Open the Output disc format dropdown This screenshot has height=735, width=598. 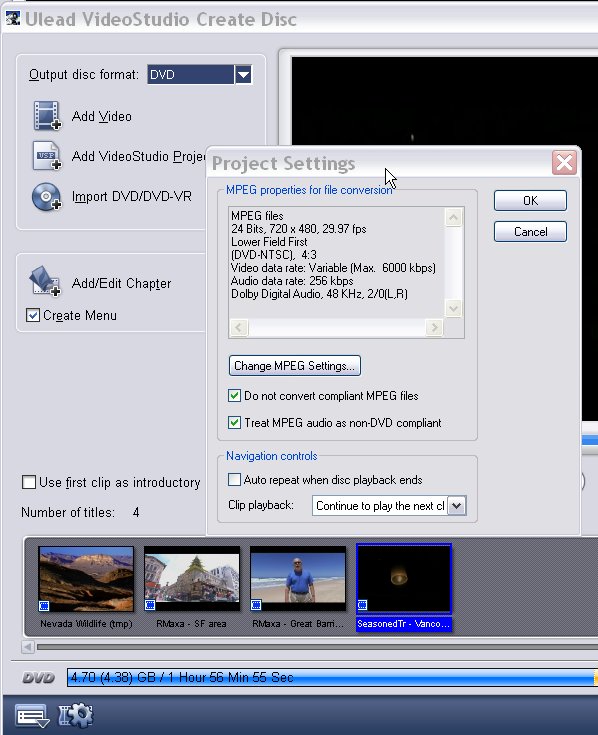(243, 75)
